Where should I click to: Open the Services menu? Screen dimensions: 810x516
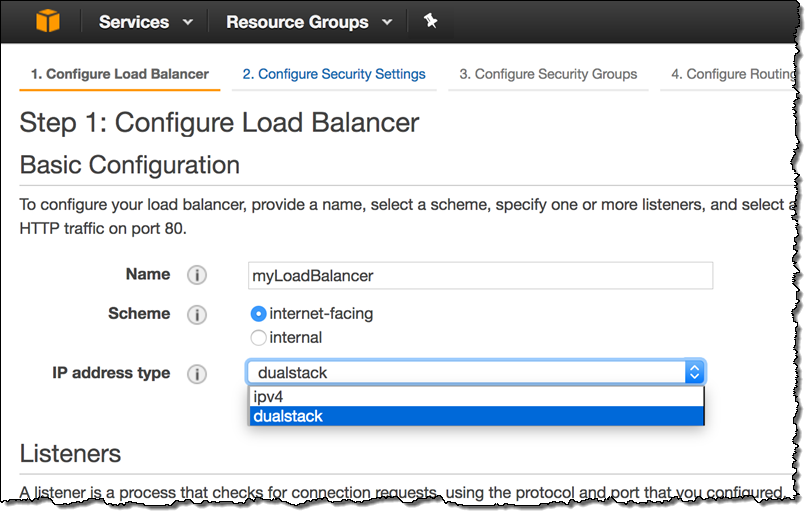(x=146, y=21)
